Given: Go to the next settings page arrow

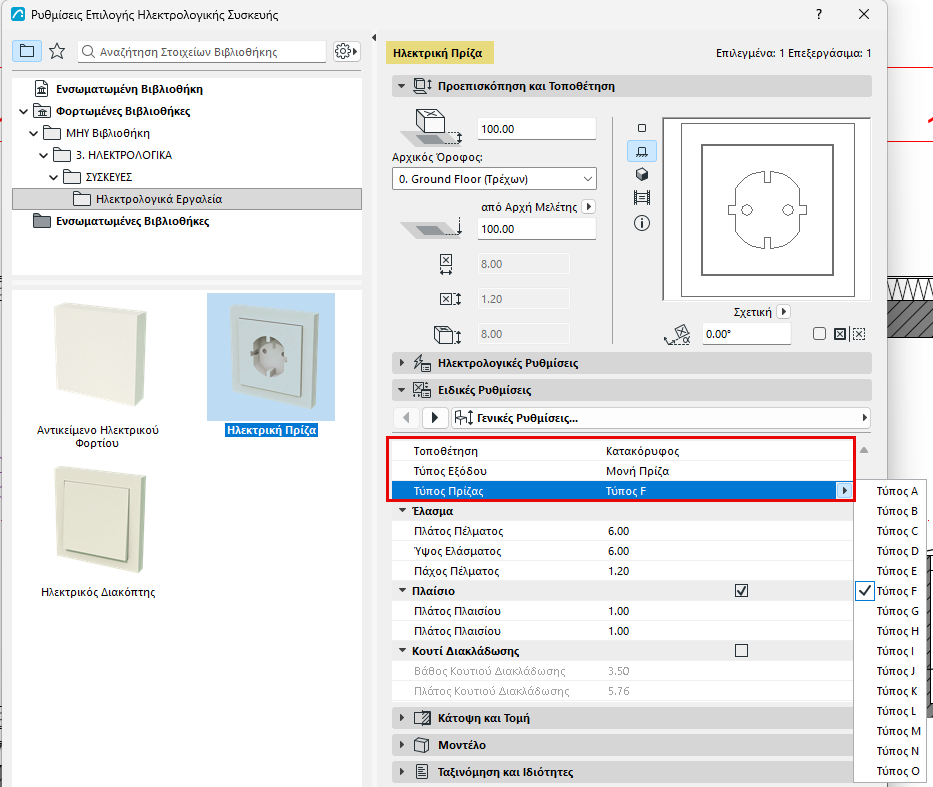Looking at the screenshot, I should point(435,418).
